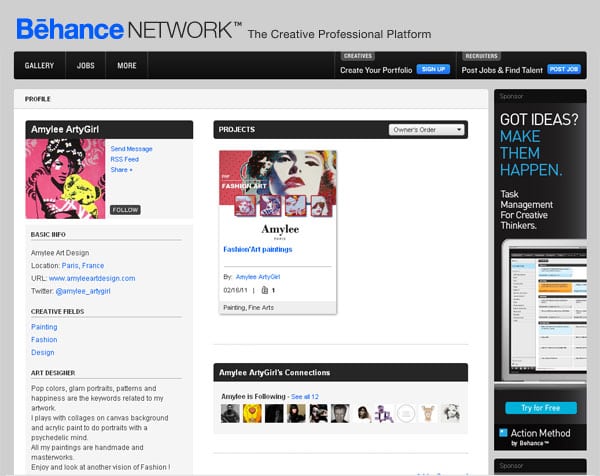Open the Jobs menu item
This screenshot has height=476, width=600.
coord(85,65)
